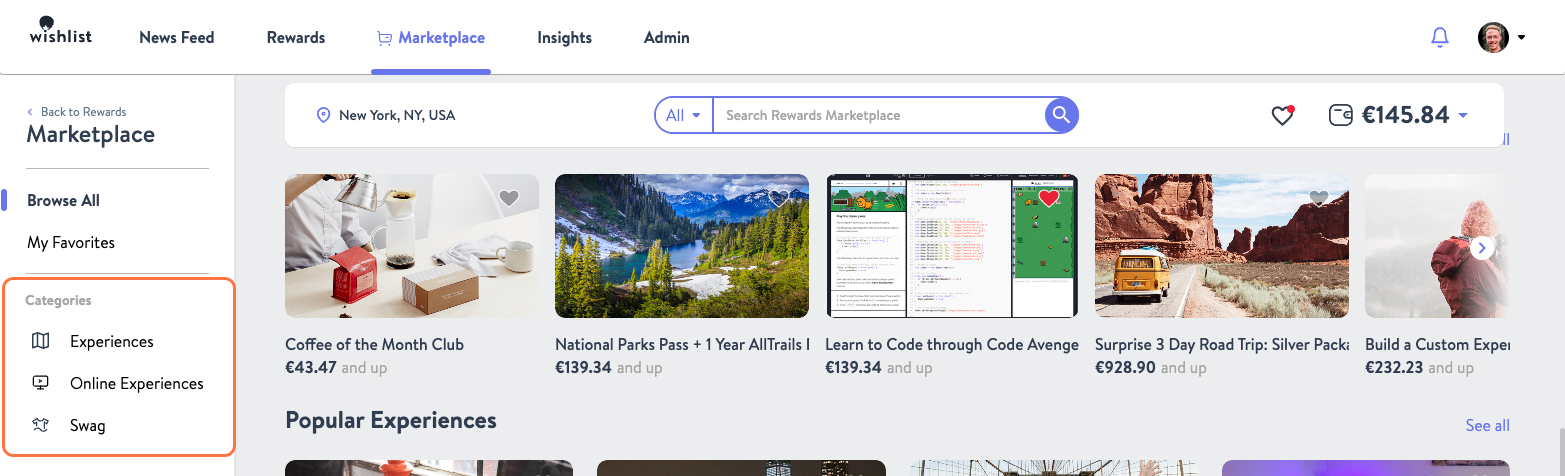
Task: Click the Coffee of the Month Club title
Action: 375,344
